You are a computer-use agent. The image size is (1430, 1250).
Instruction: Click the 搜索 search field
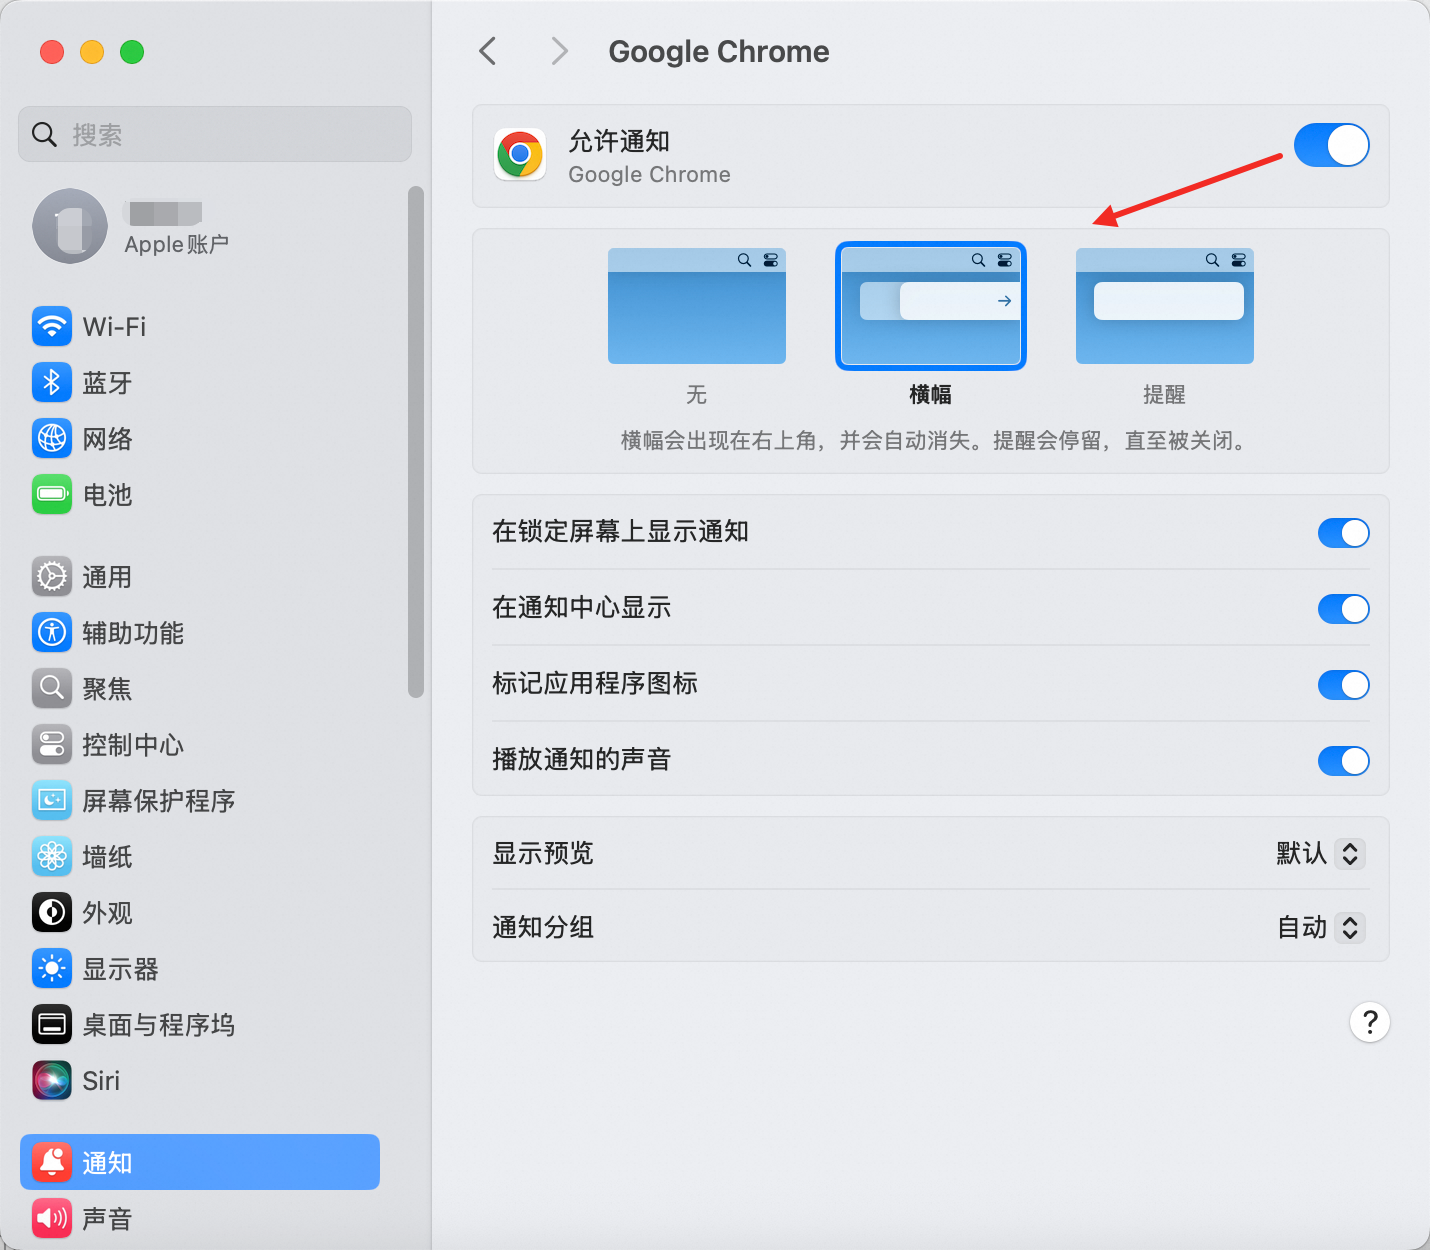pyautogui.click(x=215, y=134)
